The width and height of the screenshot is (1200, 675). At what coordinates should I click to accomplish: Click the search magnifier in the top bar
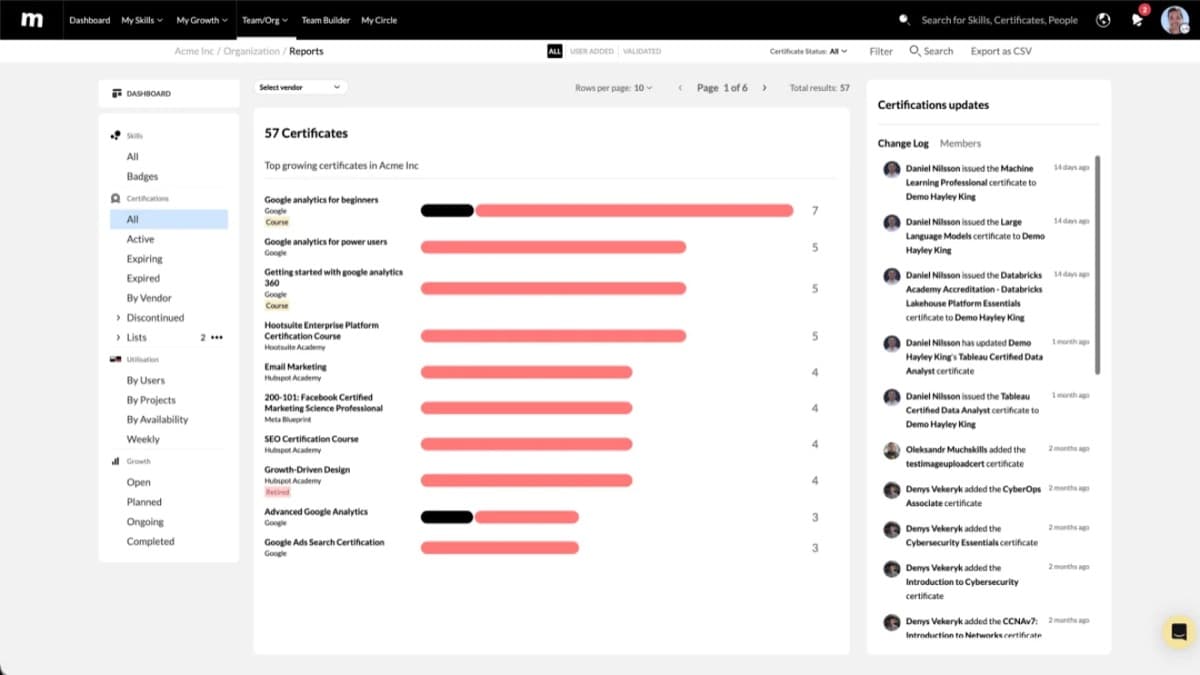coord(904,20)
